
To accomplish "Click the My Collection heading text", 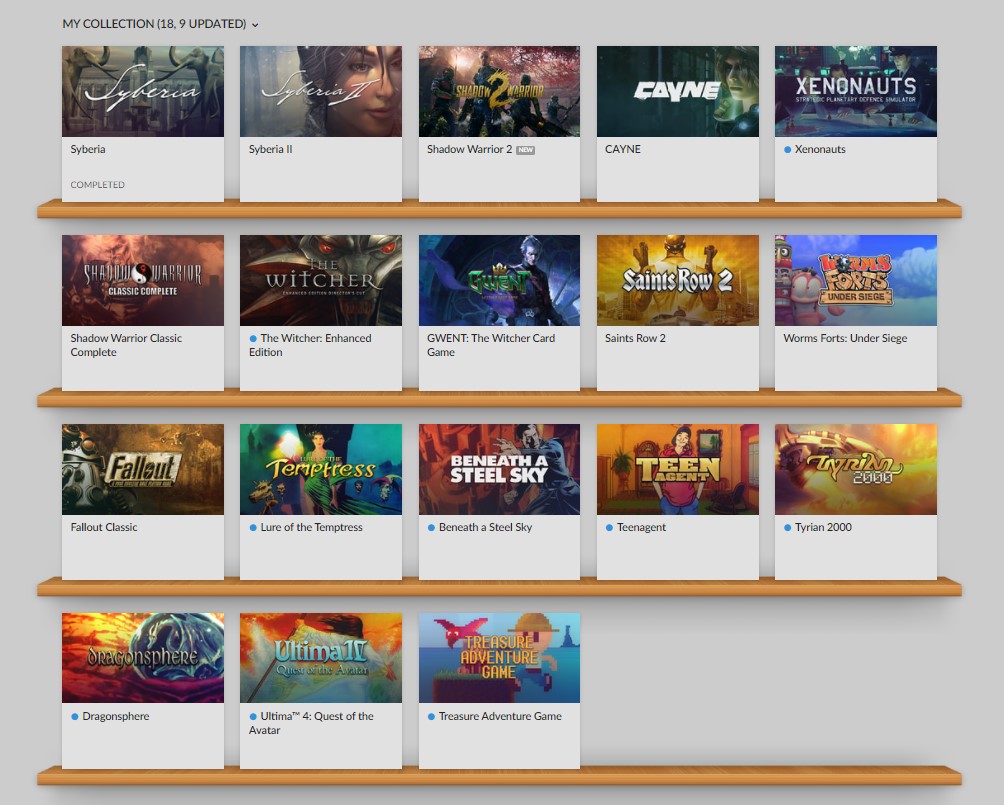I will tap(154, 24).
